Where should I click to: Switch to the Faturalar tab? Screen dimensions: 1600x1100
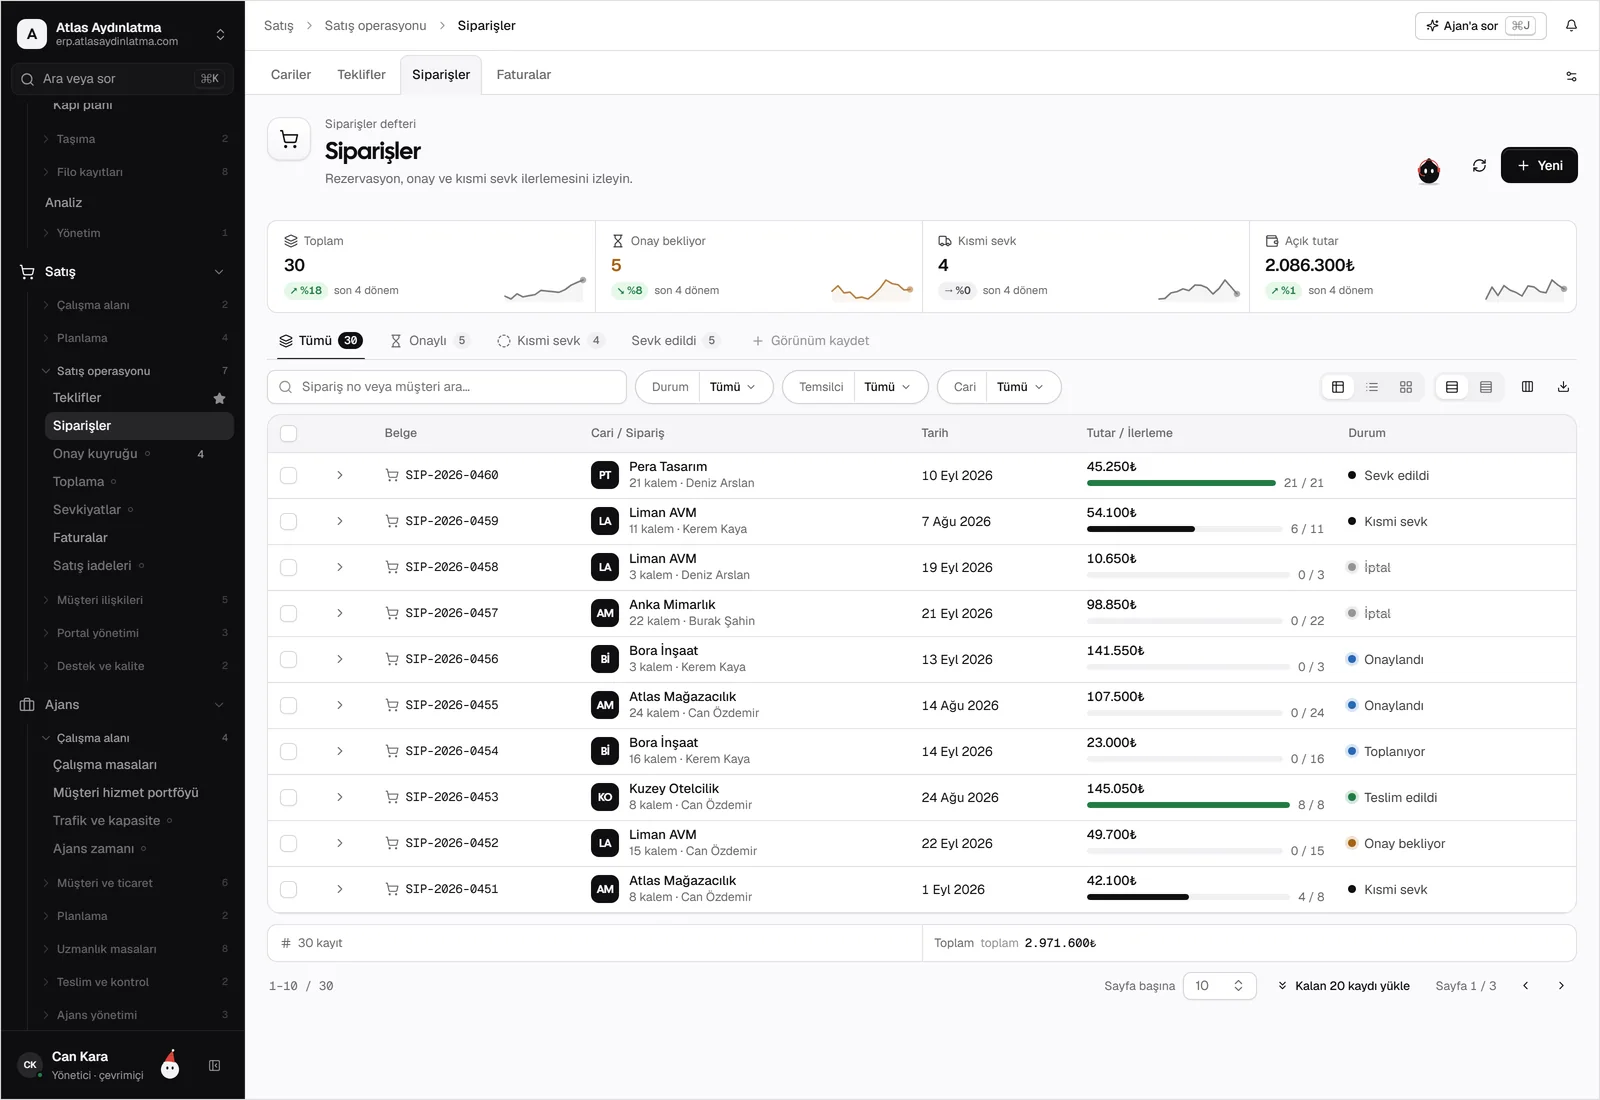pyautogui.click(x=524, y=75)
